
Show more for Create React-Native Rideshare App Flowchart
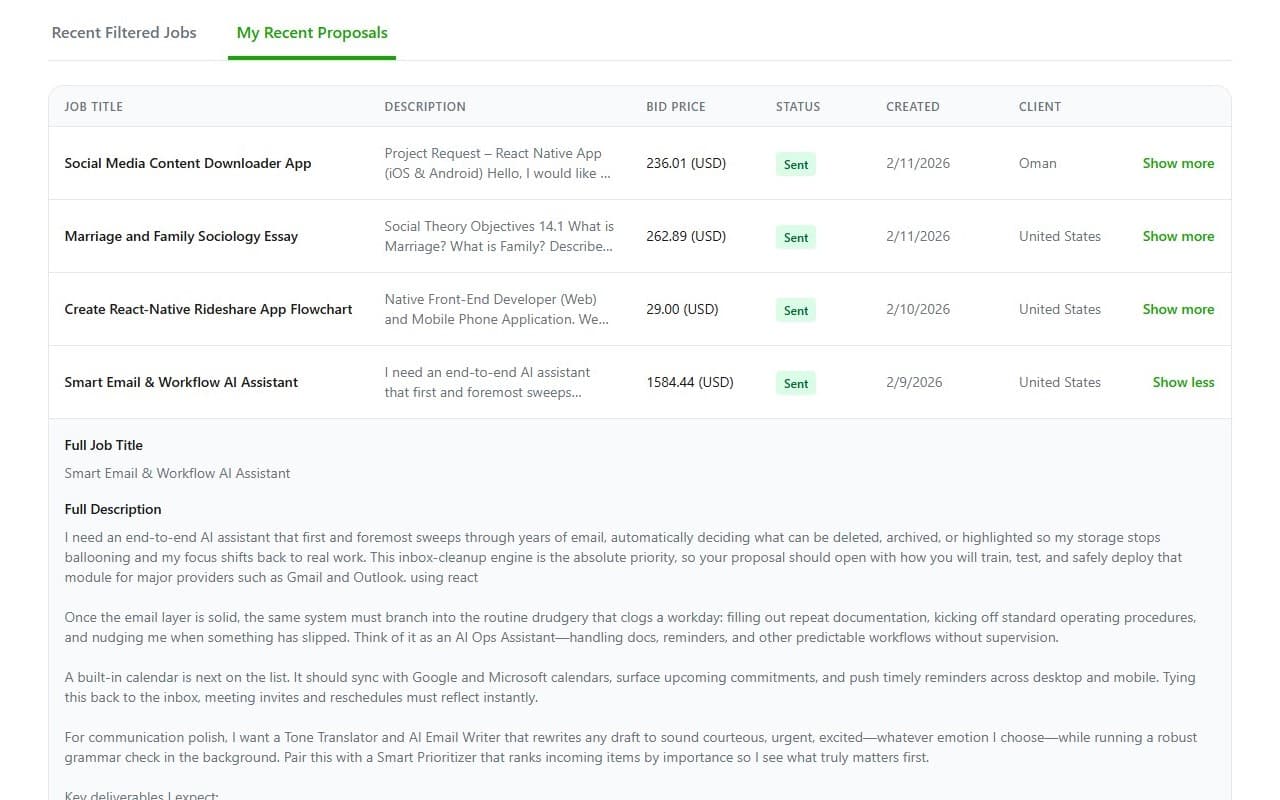point(1178,309)
